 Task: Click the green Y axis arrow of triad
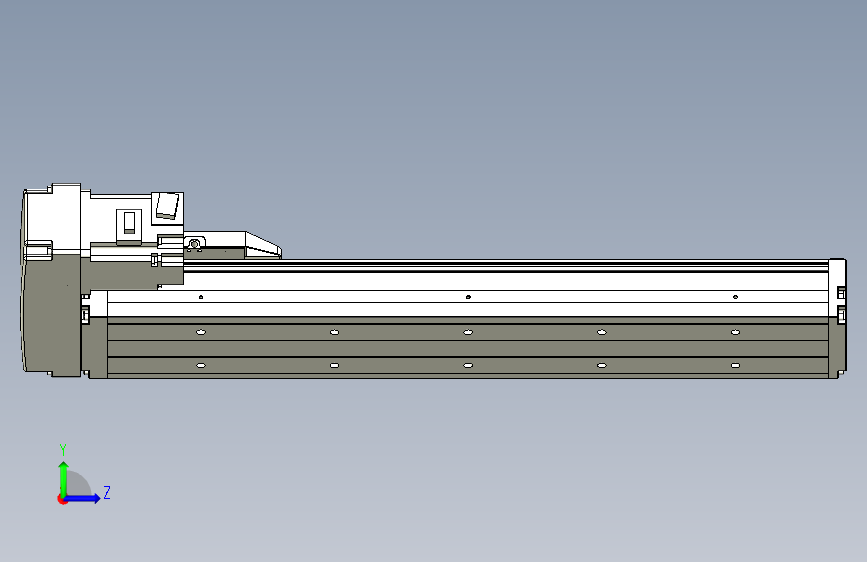click(x=64, y=478)
